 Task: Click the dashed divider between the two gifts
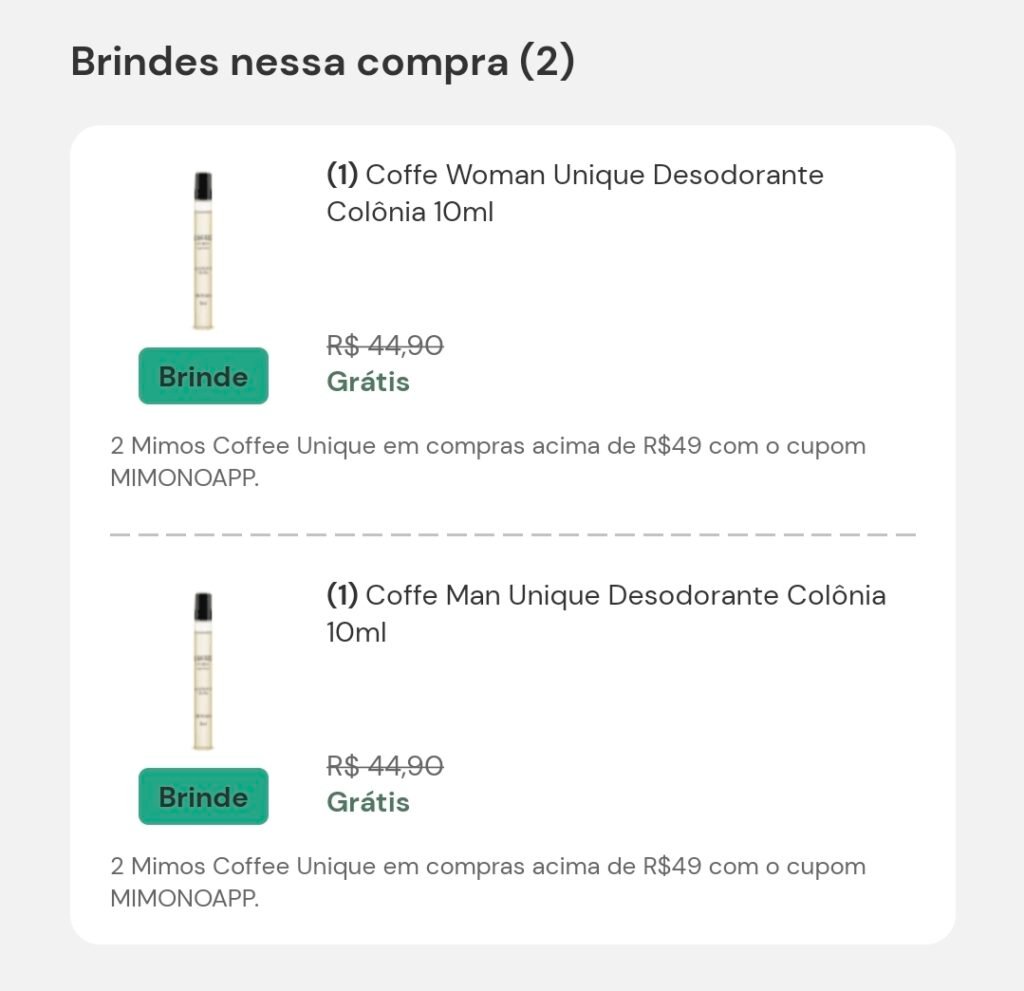pyautogui.click(x=512, y=535)
